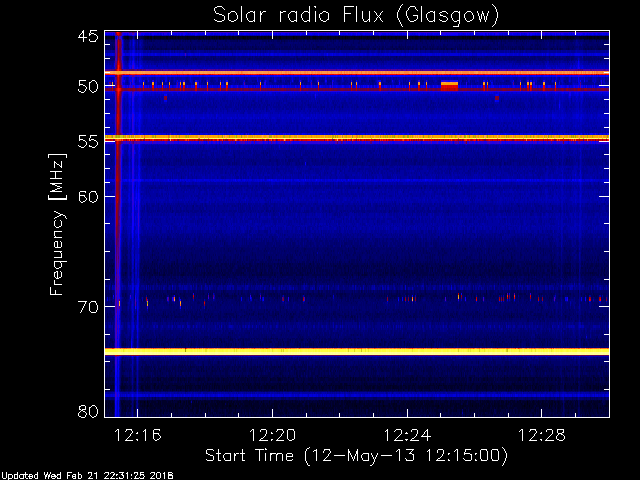Select the 'Frequency [MHz]' axis label
Viewport: 640px width, 480px height.
point(57,224)
